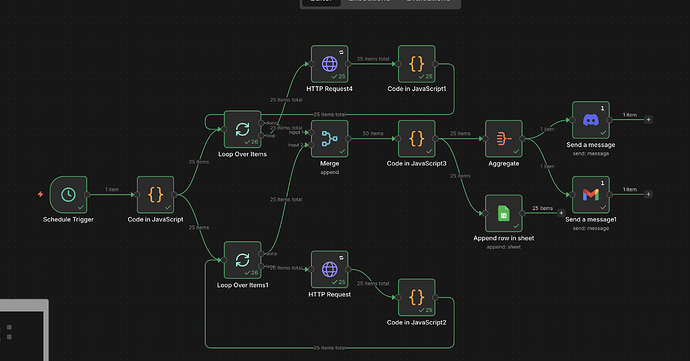
Task: Open the Code in JavaScript2 node
Action: pos(417,298)
